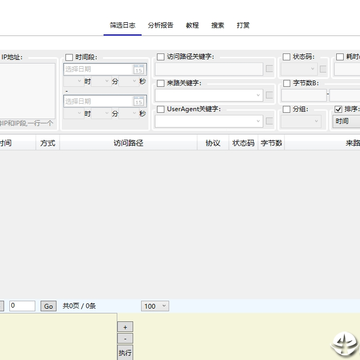The height and width of the screenshot is (360, 360).
Task: Focus the 访问路径关键字 input box
Action: click(209, 69)
